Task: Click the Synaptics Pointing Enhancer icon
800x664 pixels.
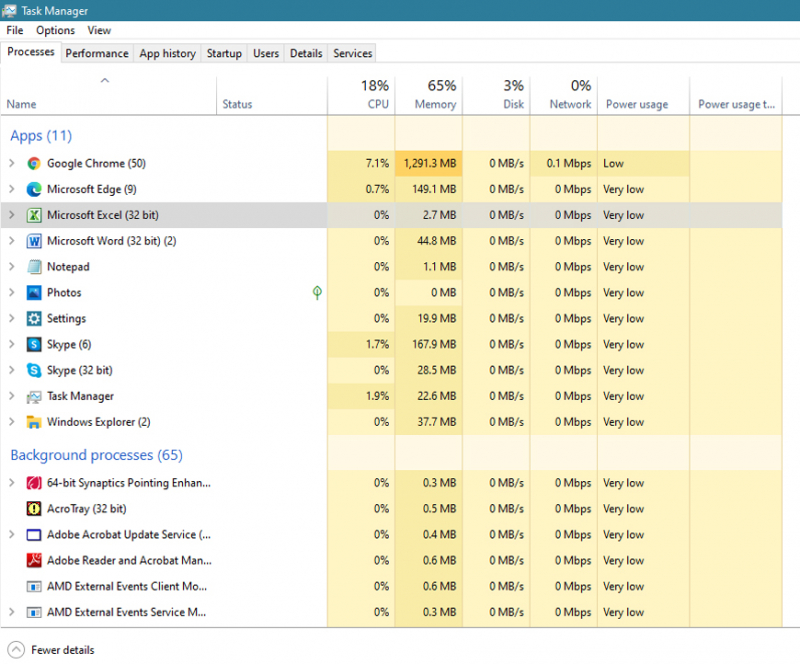Action: [34, 483]
